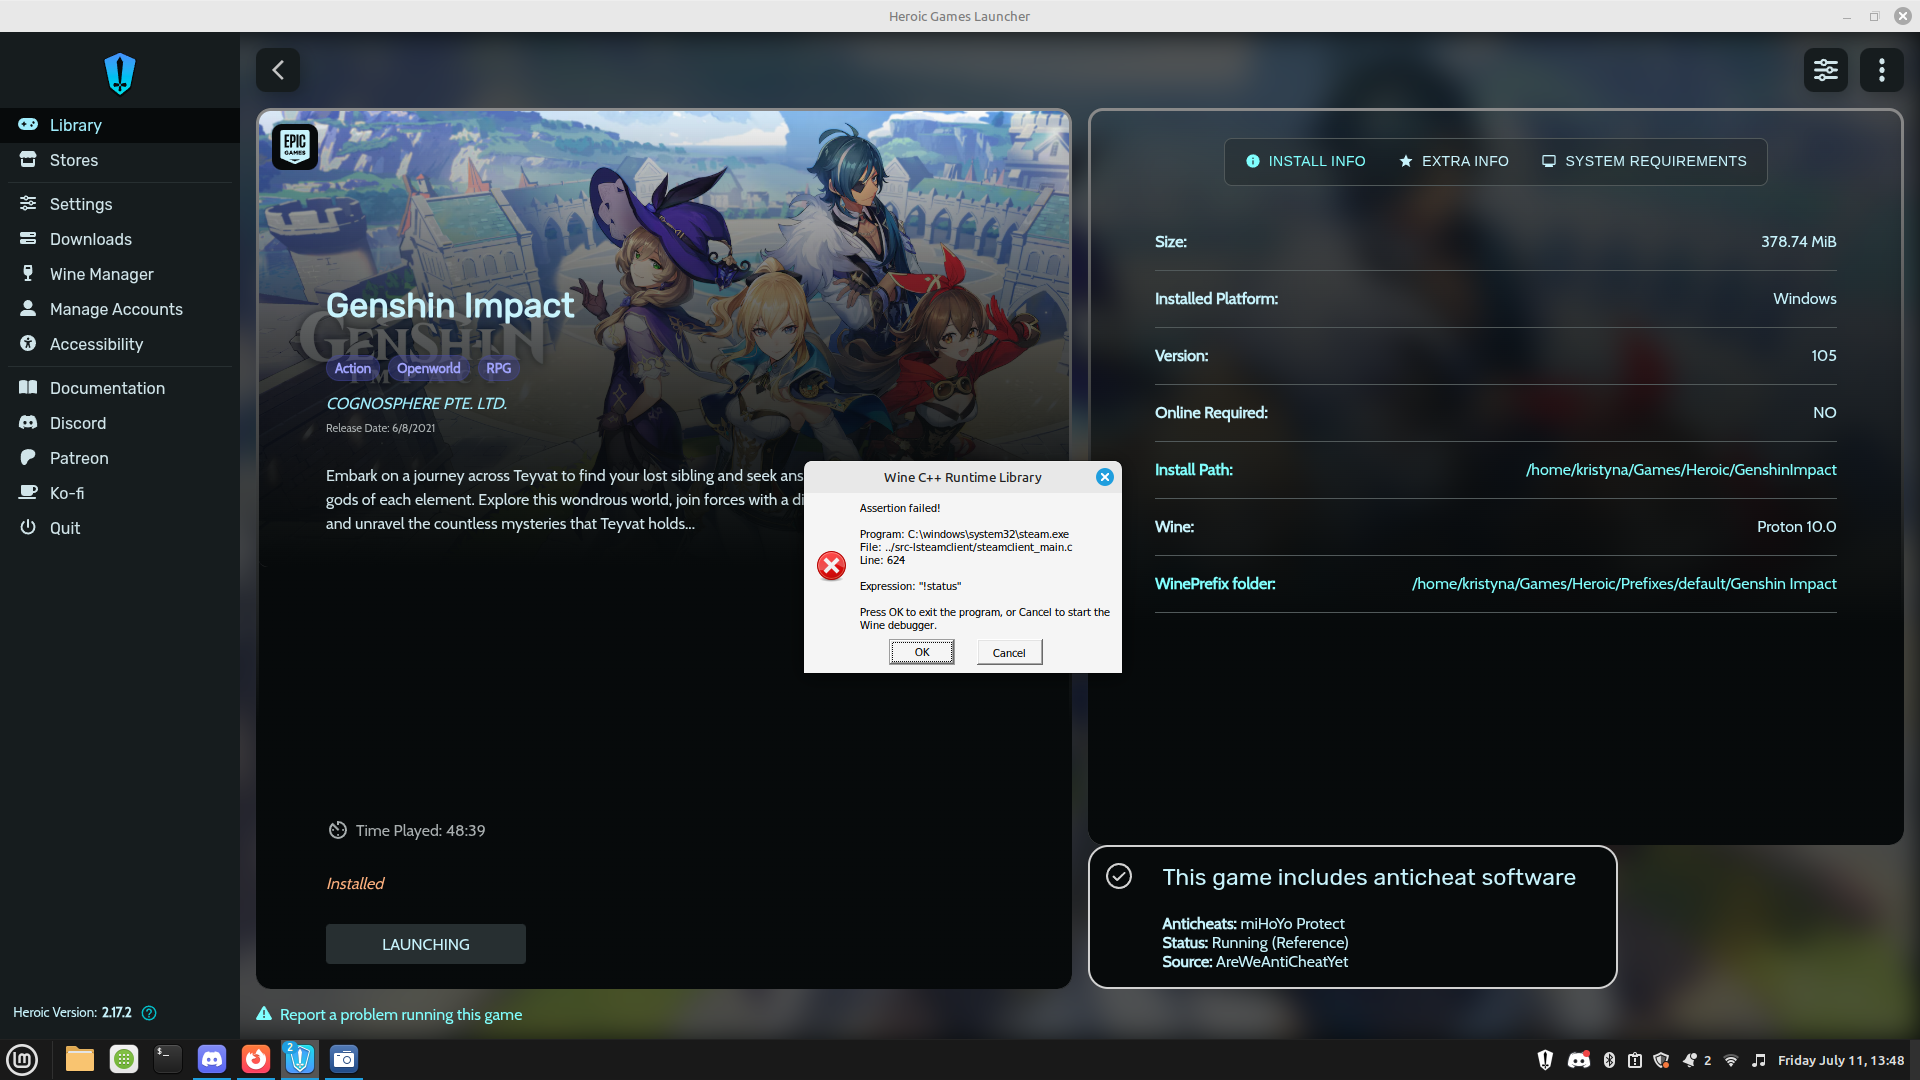Click OK in the Wine Runtime dialog
1920x1080 pixels.
pyautogui.click(x=922, y=652)
